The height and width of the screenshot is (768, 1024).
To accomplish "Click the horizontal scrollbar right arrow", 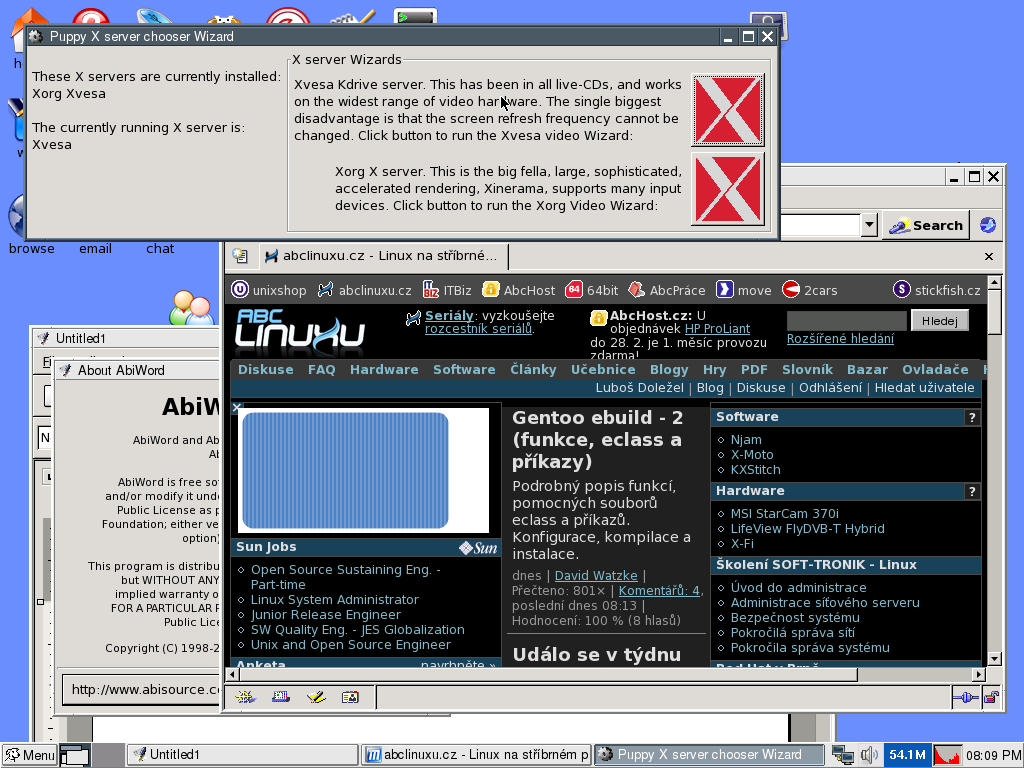I will point(978,674).
